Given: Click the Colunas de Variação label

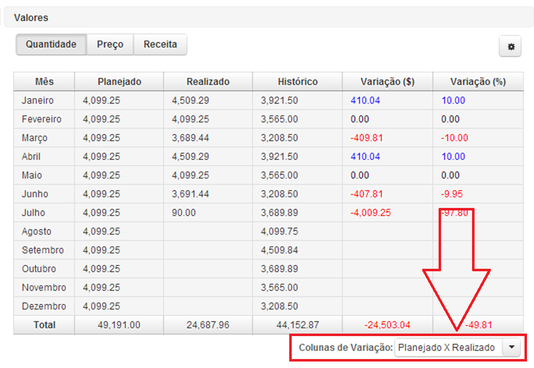Looking at the screenshot, I should tap(346, 348).
